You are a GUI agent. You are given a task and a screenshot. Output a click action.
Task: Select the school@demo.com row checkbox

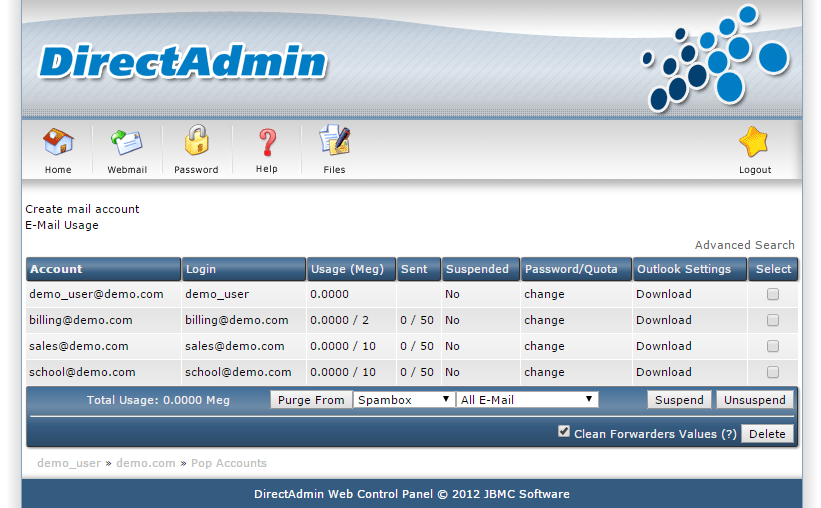click(x=773, y=372)
